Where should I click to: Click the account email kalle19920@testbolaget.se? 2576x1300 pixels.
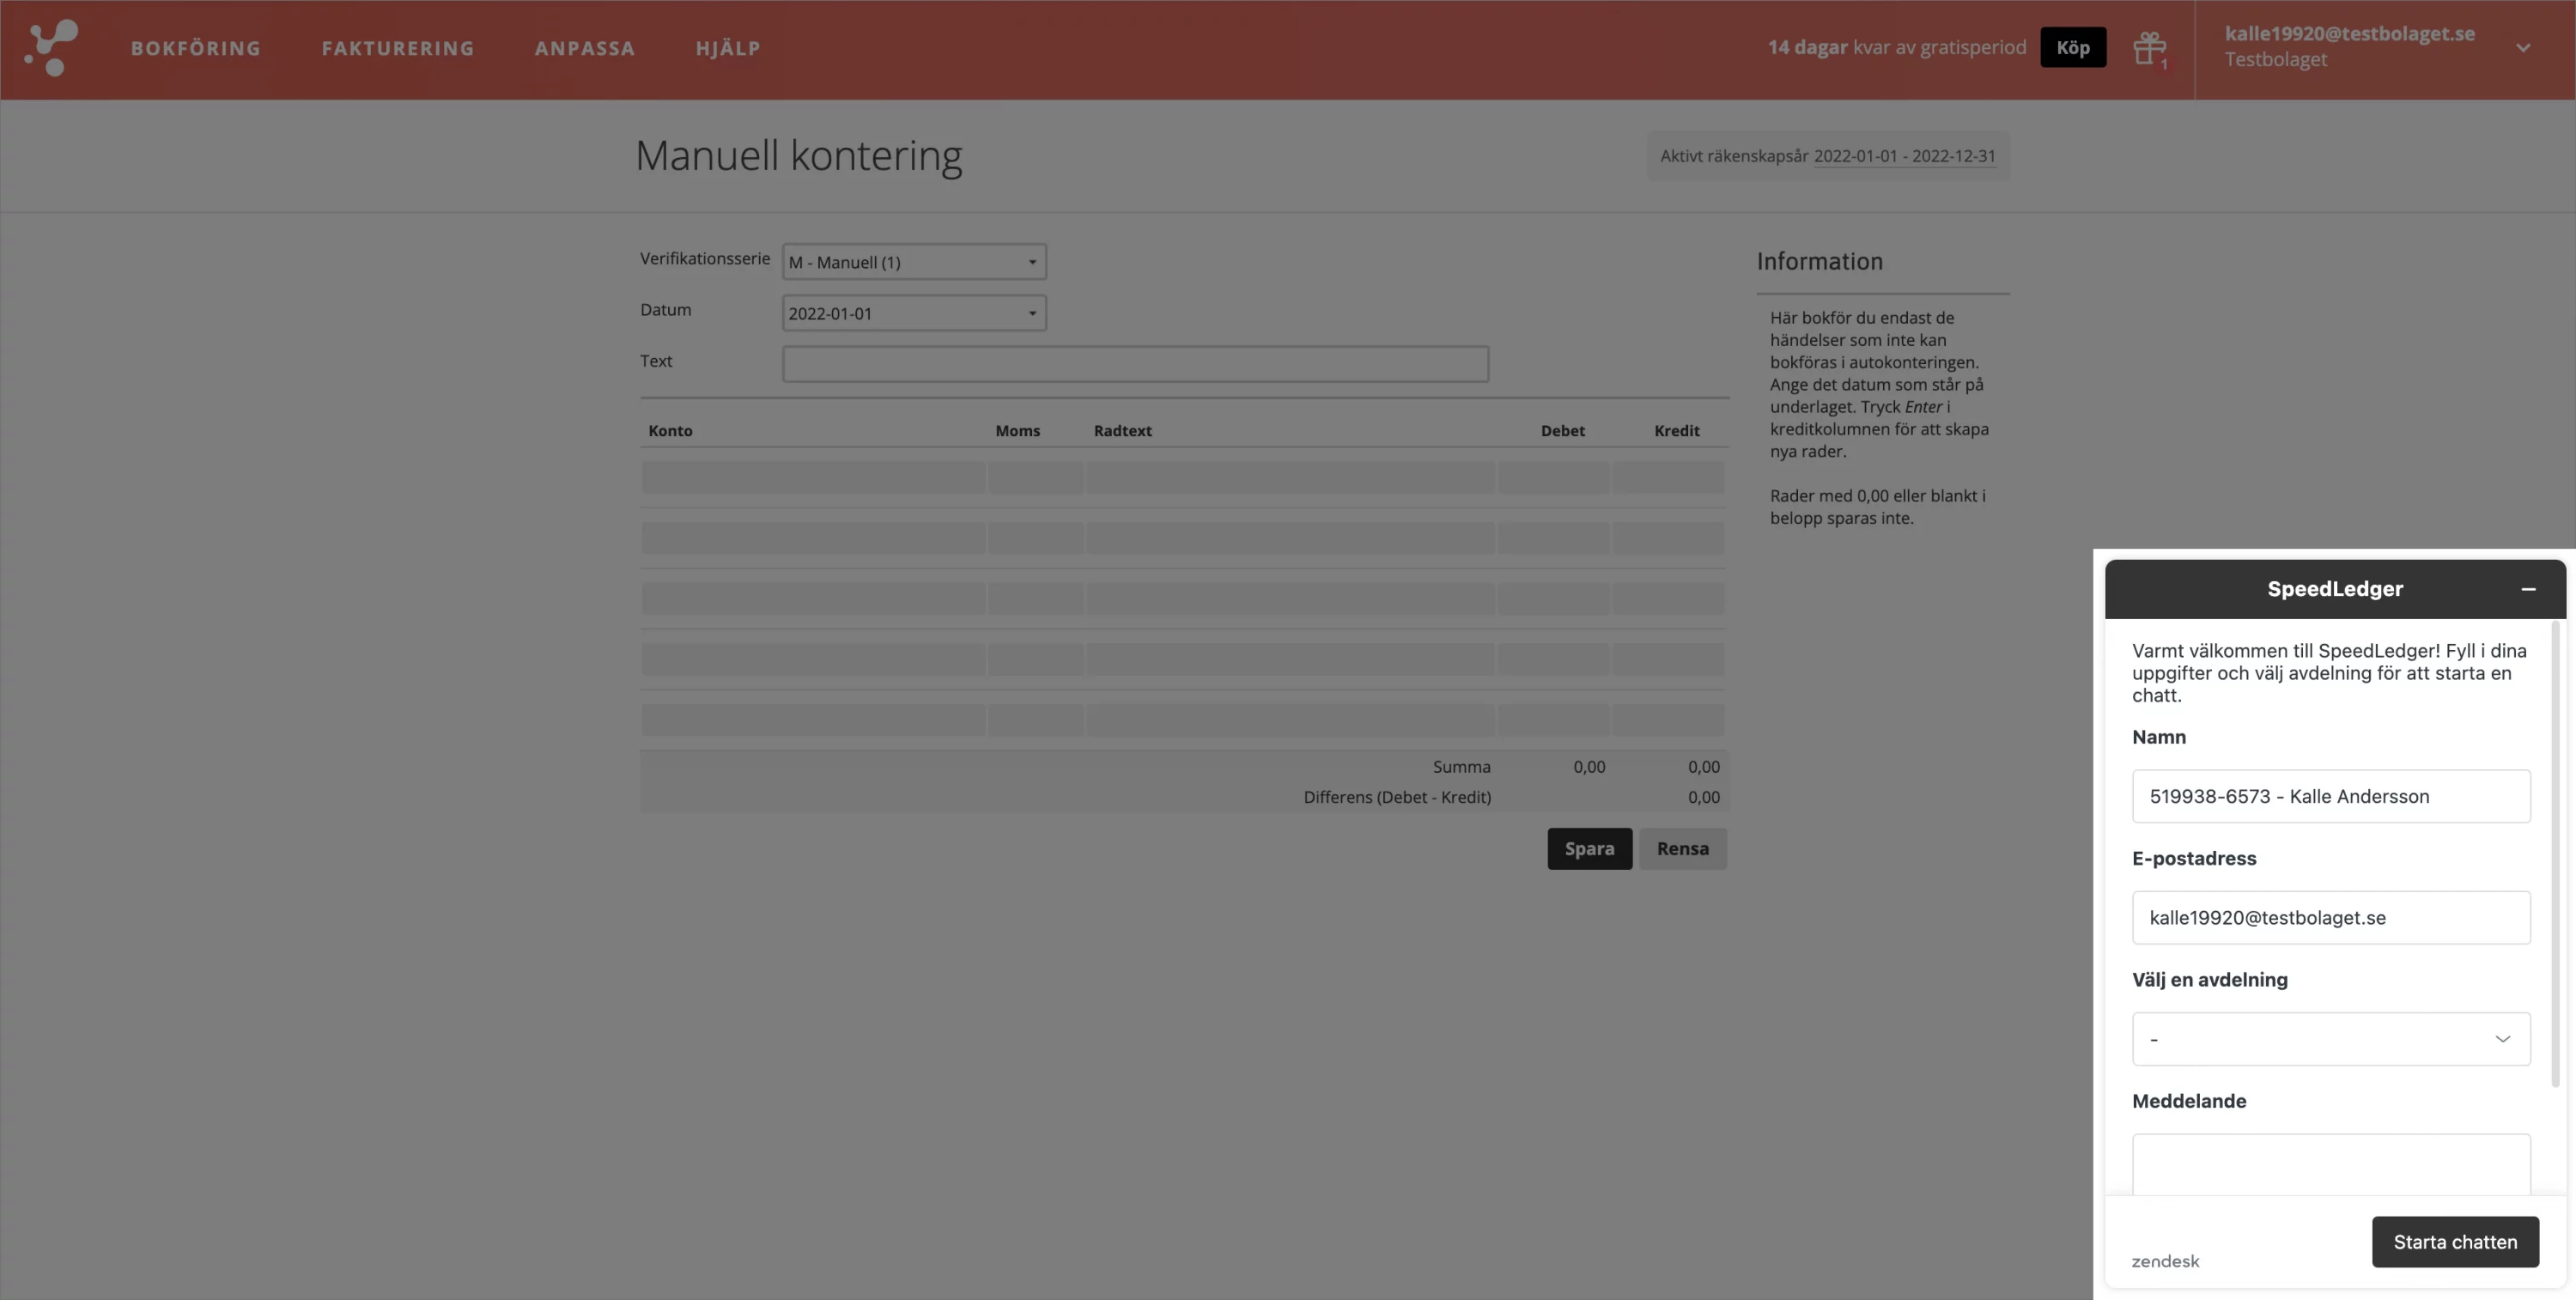[2349, 34]
